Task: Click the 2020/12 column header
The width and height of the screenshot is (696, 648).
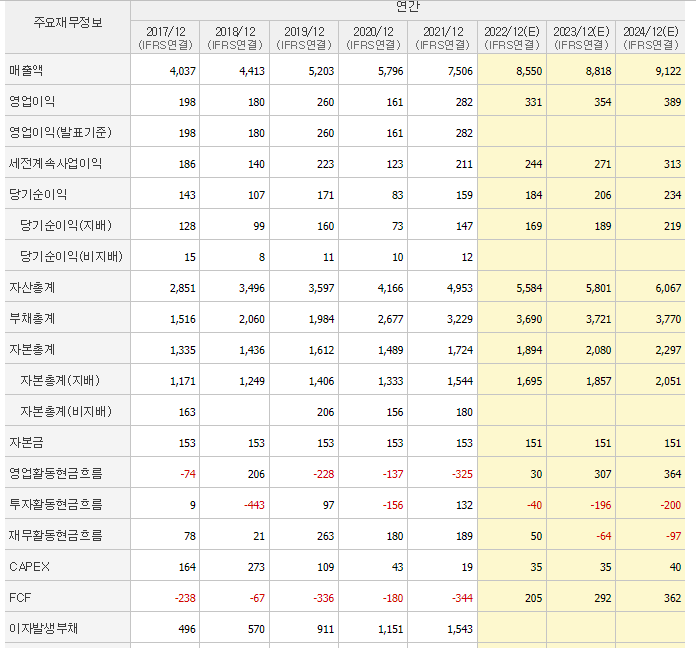Action: pyautogui.click(x=373, y=38)
